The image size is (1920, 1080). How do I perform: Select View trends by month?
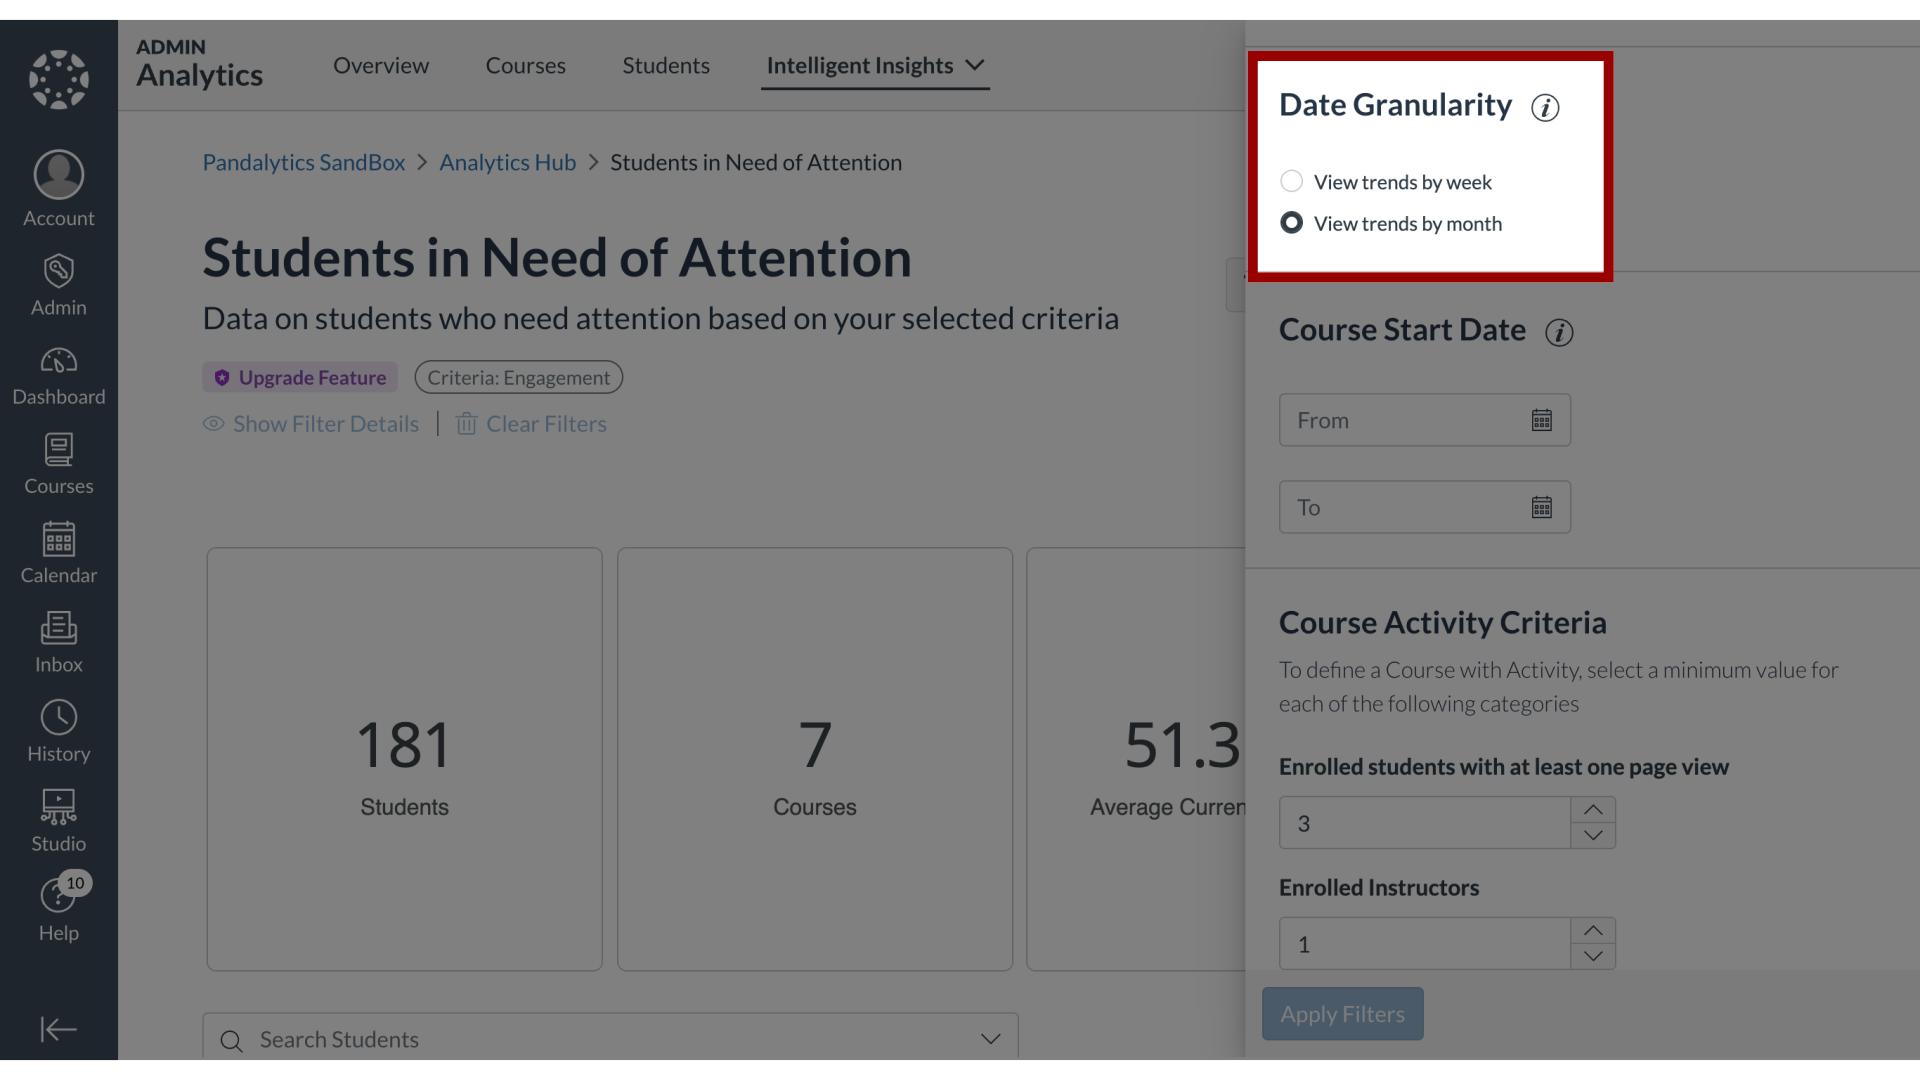point(1292,223)
